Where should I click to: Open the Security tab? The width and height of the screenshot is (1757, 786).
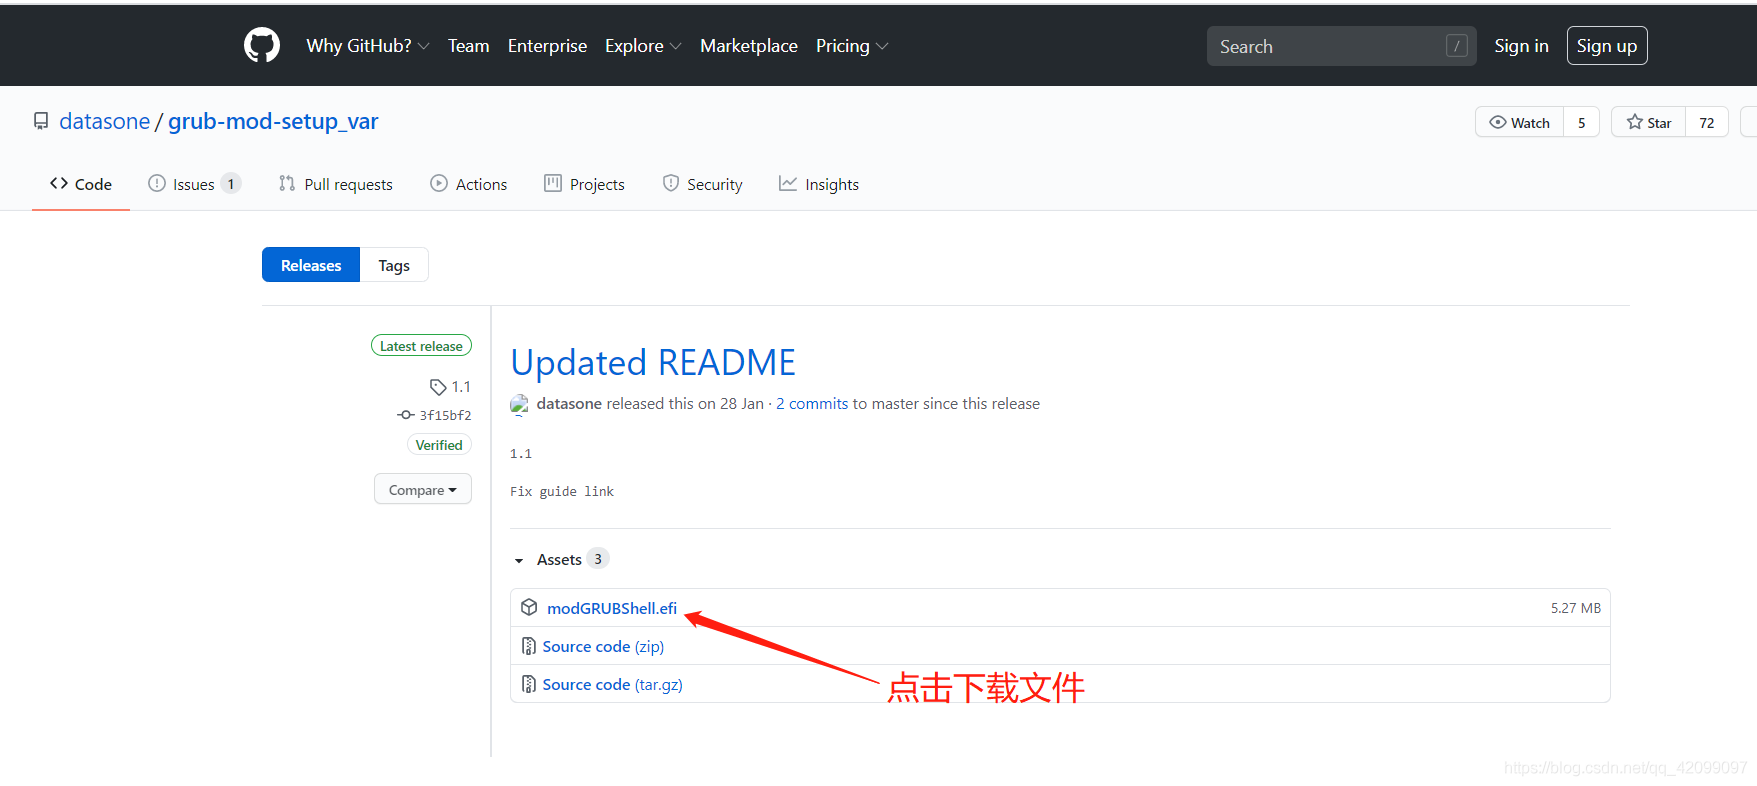click(703, 184)
